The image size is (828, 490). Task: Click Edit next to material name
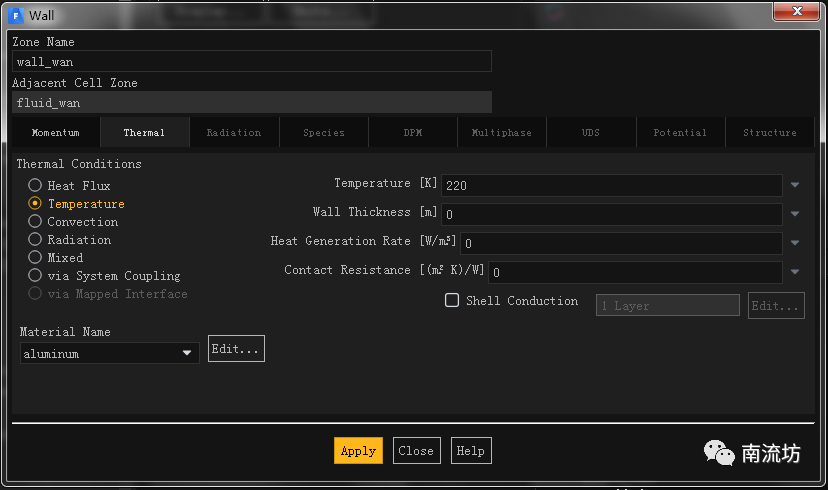pyautogui.click(x=236, y=349)
